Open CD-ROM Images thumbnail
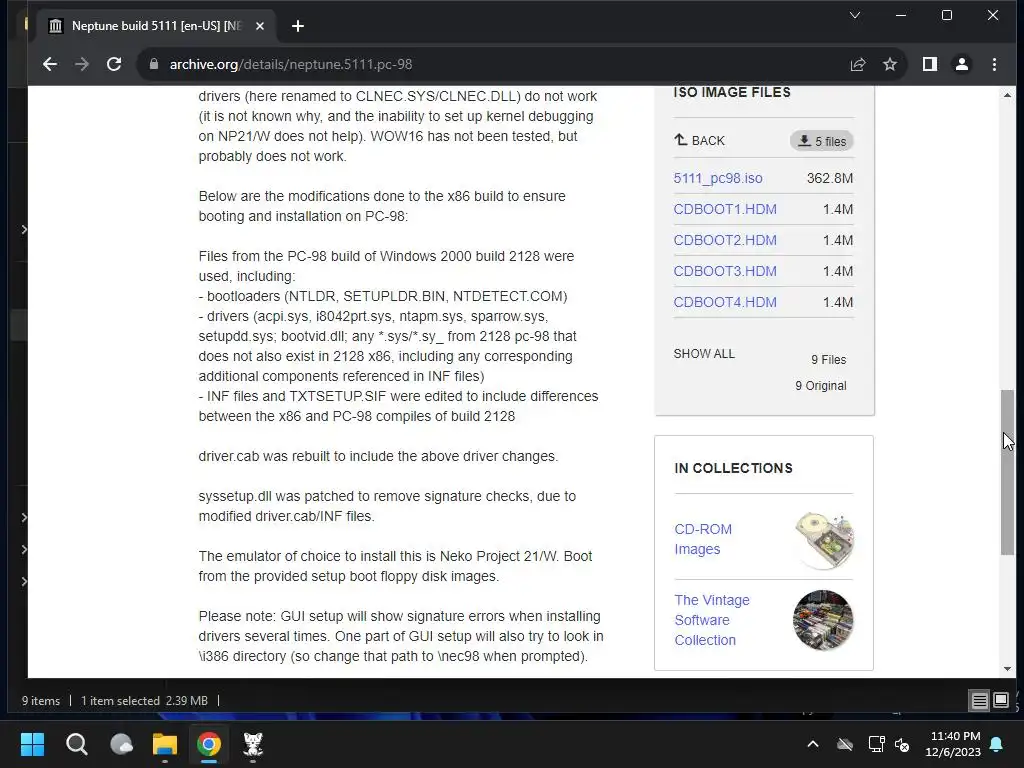 click(x=824, y=541)
